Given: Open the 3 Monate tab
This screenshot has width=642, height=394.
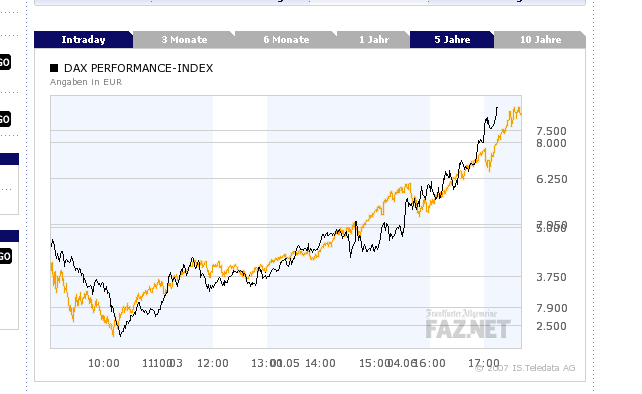Looking at the screenshot, I should tap(184, 40).
